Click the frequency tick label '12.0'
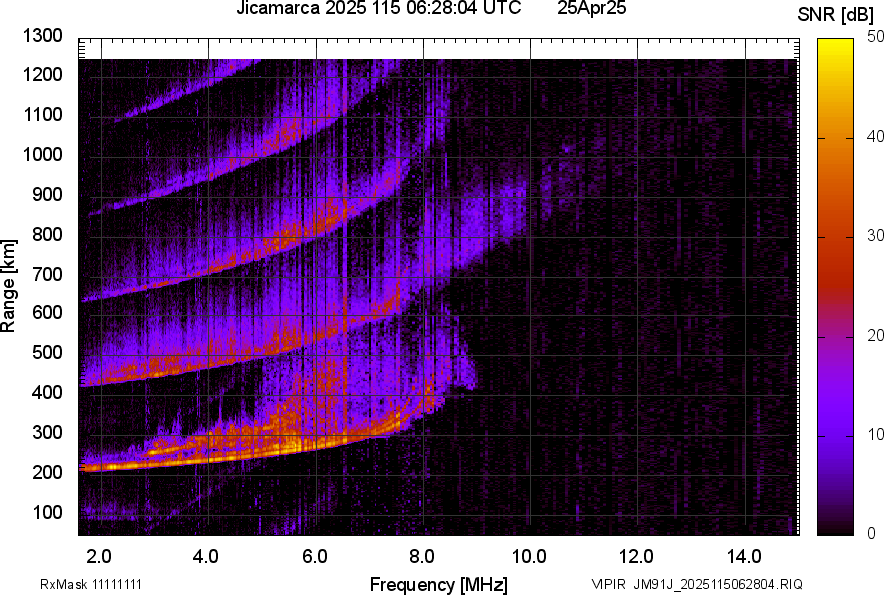The image size is (884, 595). tap(637, 557)
